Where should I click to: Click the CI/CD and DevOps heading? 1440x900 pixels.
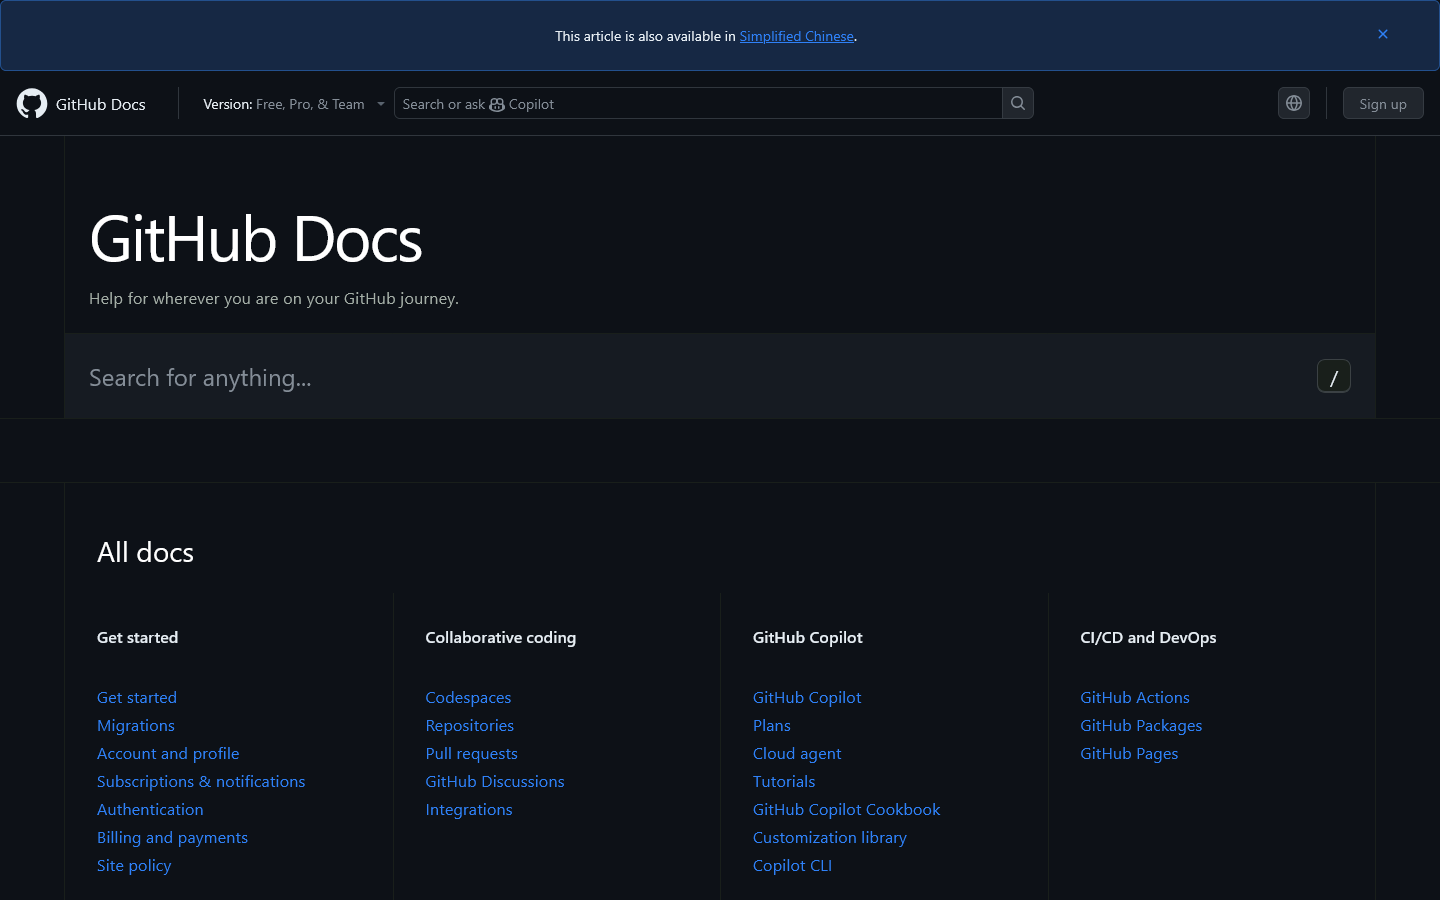(x=1148, y=637)
